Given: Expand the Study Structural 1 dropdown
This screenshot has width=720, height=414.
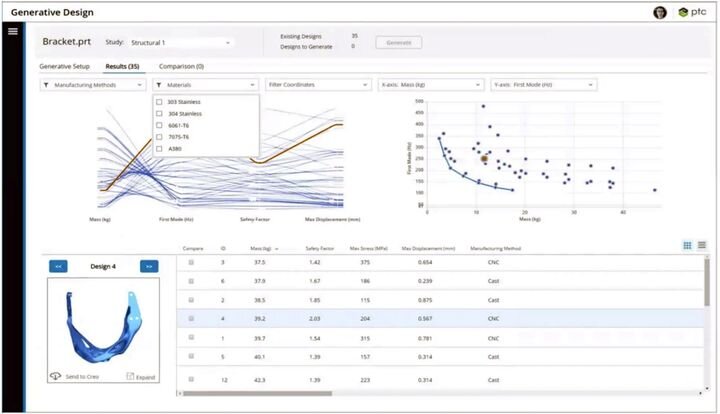Looking at the screenshot, I should coord(180,43).
